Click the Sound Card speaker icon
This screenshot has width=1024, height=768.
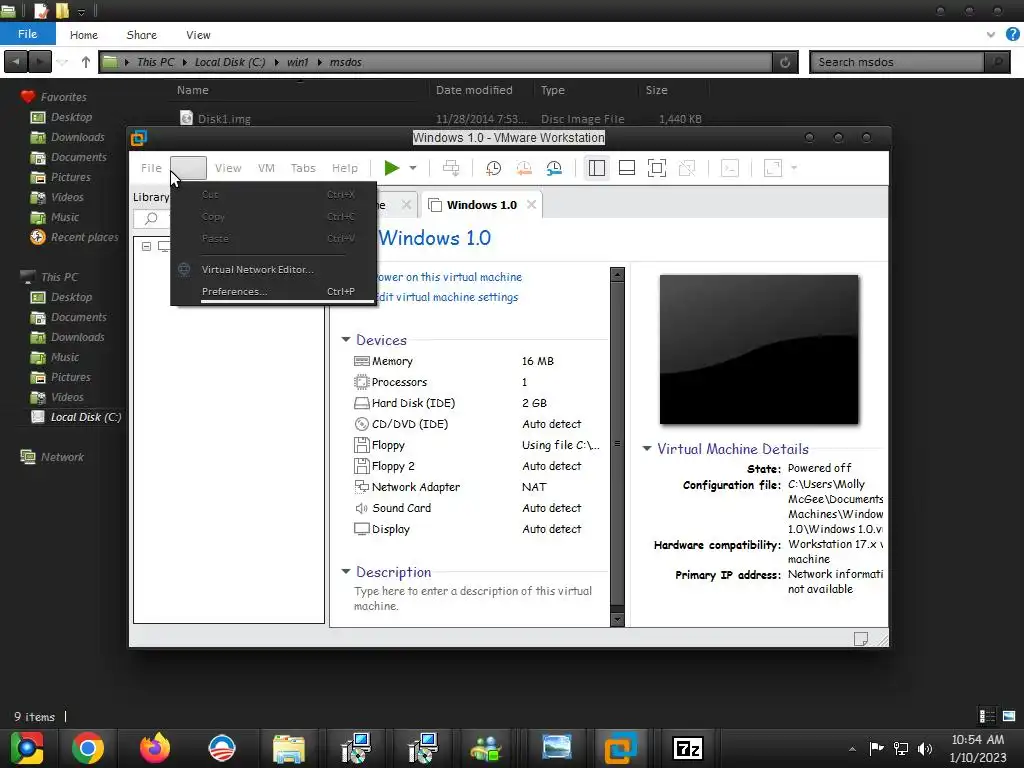pyautogui.click(x=361, y=508)
